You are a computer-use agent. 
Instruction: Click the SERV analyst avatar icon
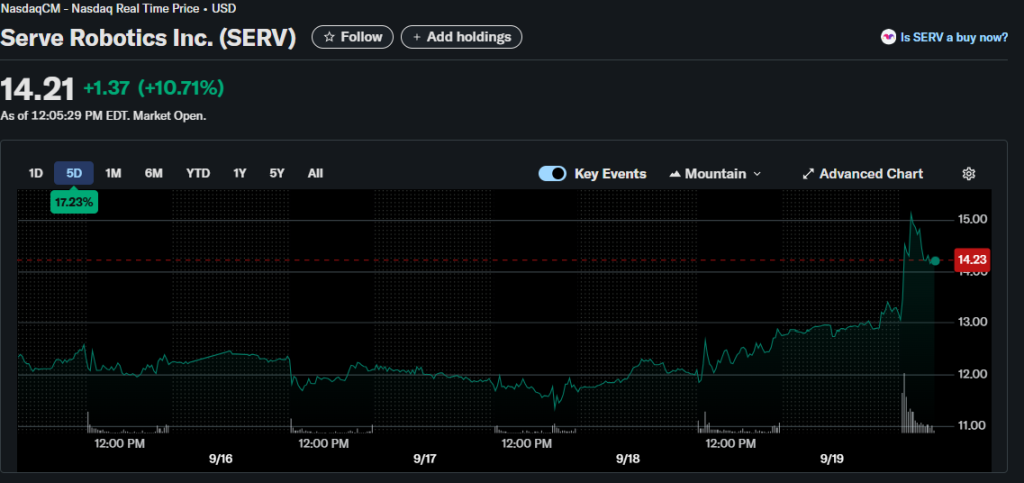point(888,37)
